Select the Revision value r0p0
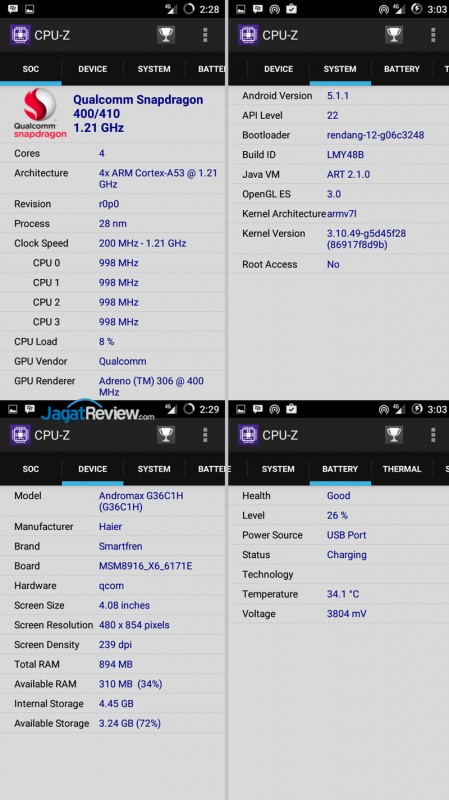This screenshot has width=449, height=800. tap(109, 204)
